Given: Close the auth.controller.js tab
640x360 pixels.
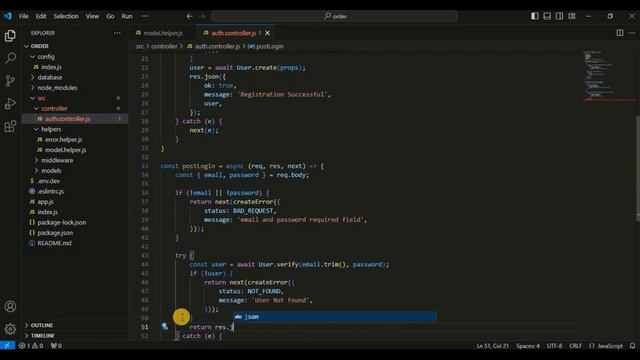Looking at the screenshot, I should [x=267, y=33].
